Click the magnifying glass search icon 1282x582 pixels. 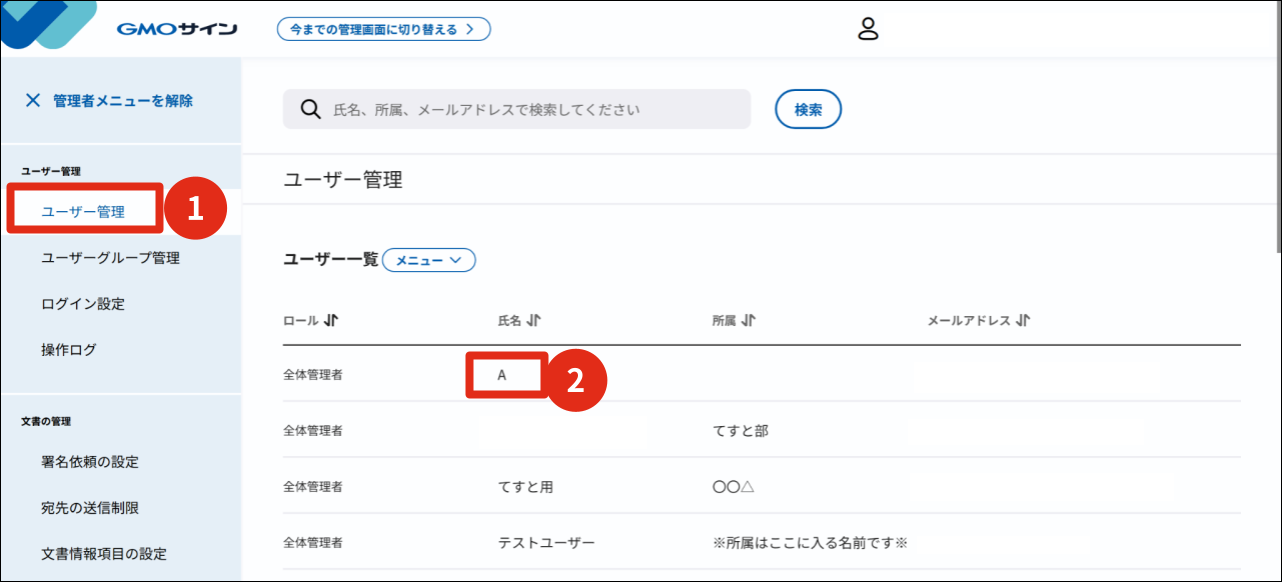[x=310, y=110]
